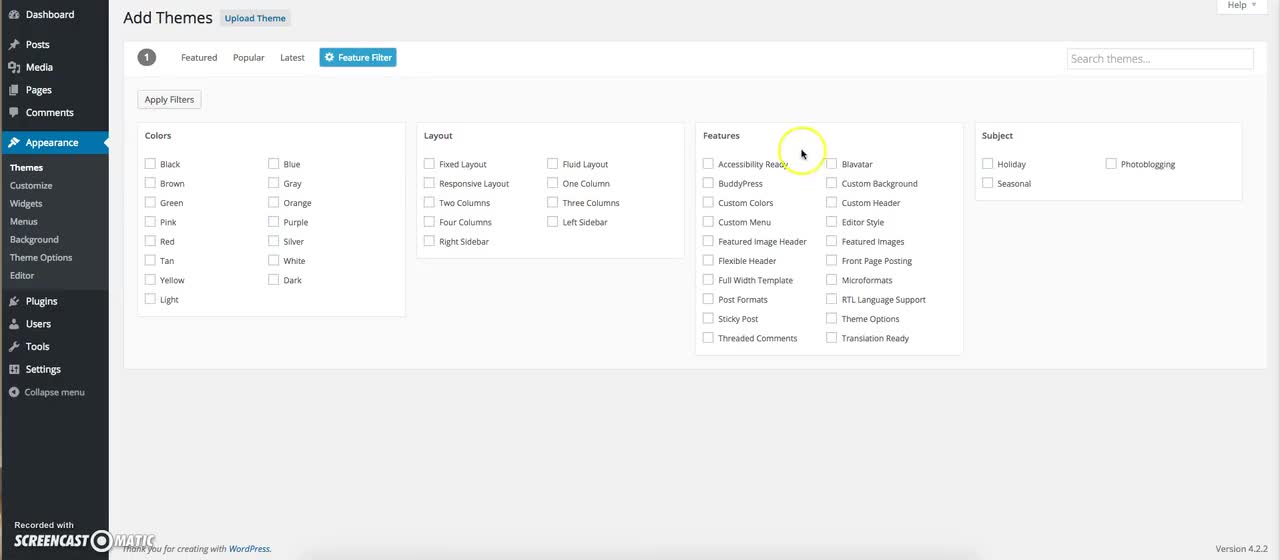
Task: Click the Tools wrench icon
Action: [14, 347]
